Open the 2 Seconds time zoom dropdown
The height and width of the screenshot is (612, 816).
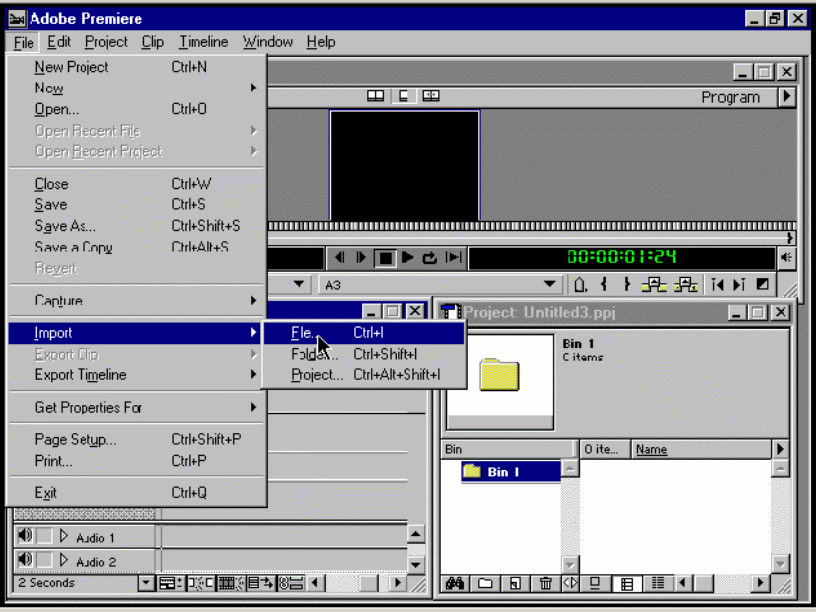coord(146,583)
